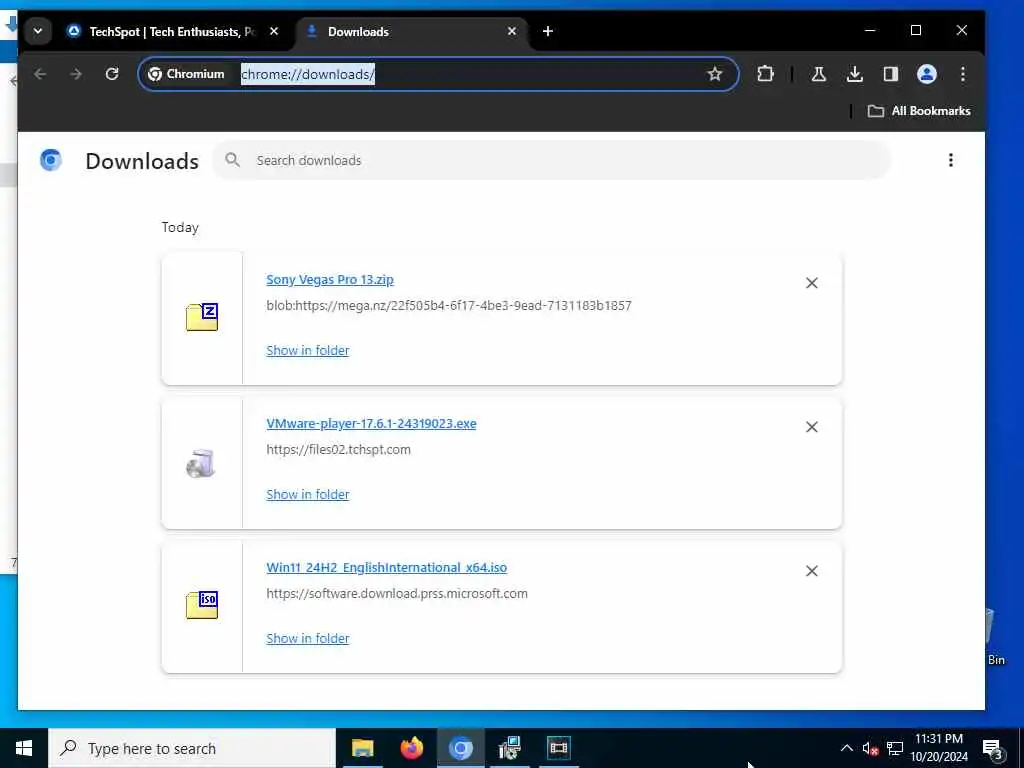The width and height of the screenshot is (1024, 768).
Task: Show Win11_24H2 iso in folder
Action: (x=308, y=639)
